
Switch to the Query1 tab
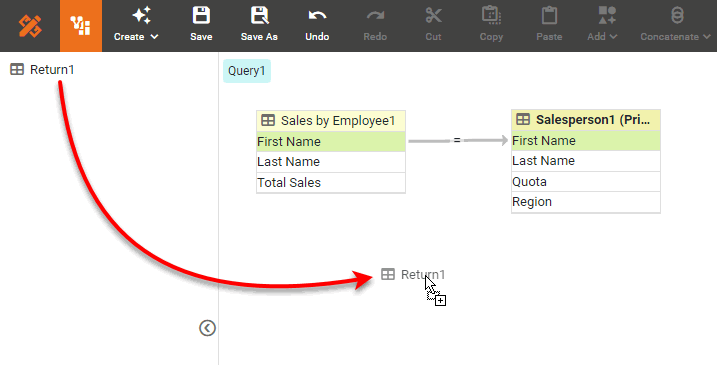point(247,71)
